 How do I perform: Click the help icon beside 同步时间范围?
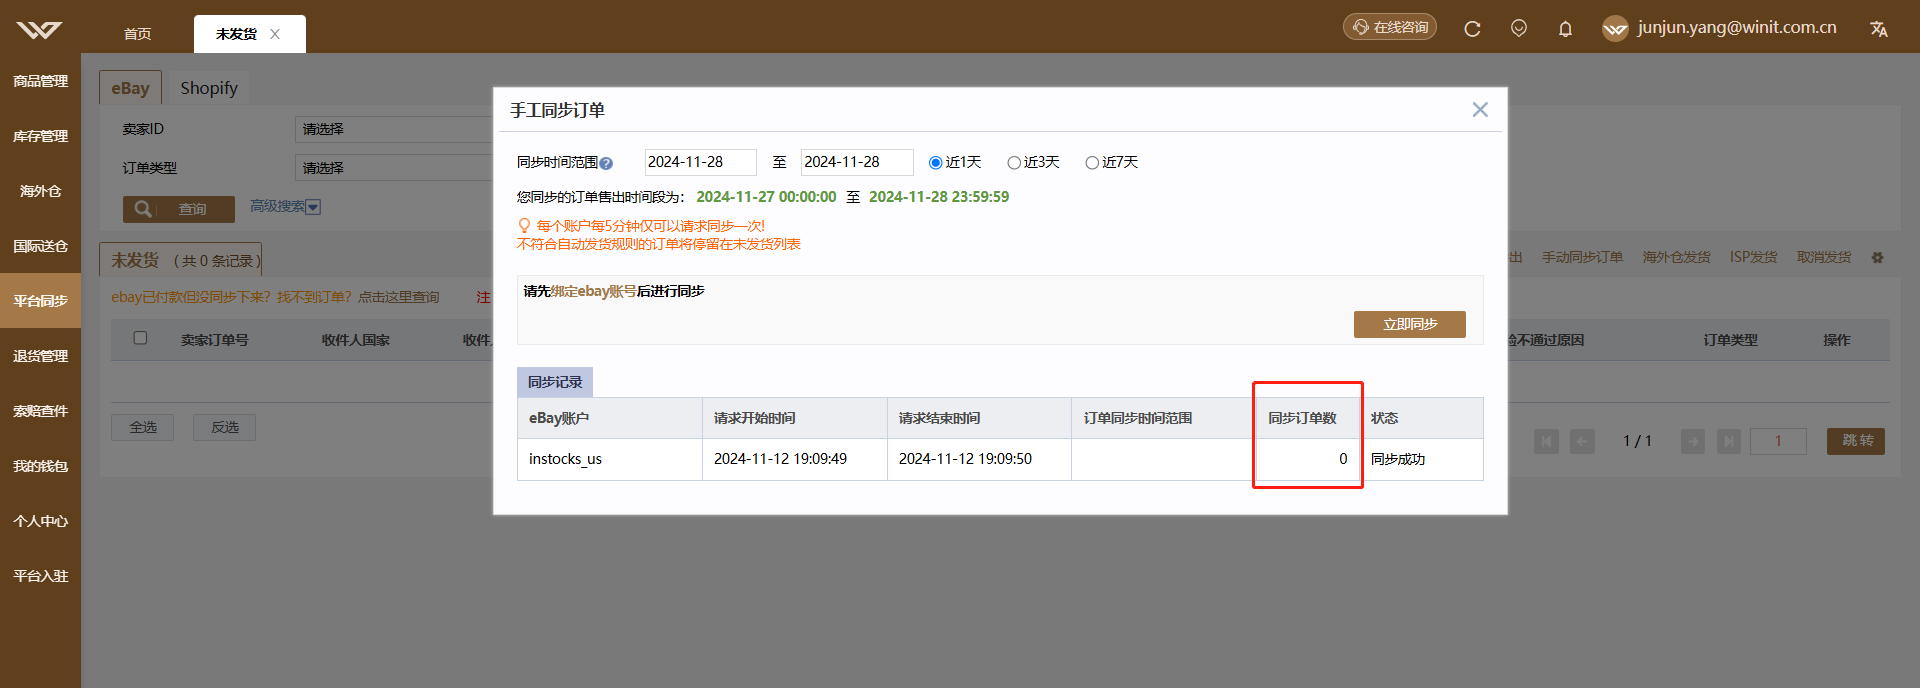[606, 163]
